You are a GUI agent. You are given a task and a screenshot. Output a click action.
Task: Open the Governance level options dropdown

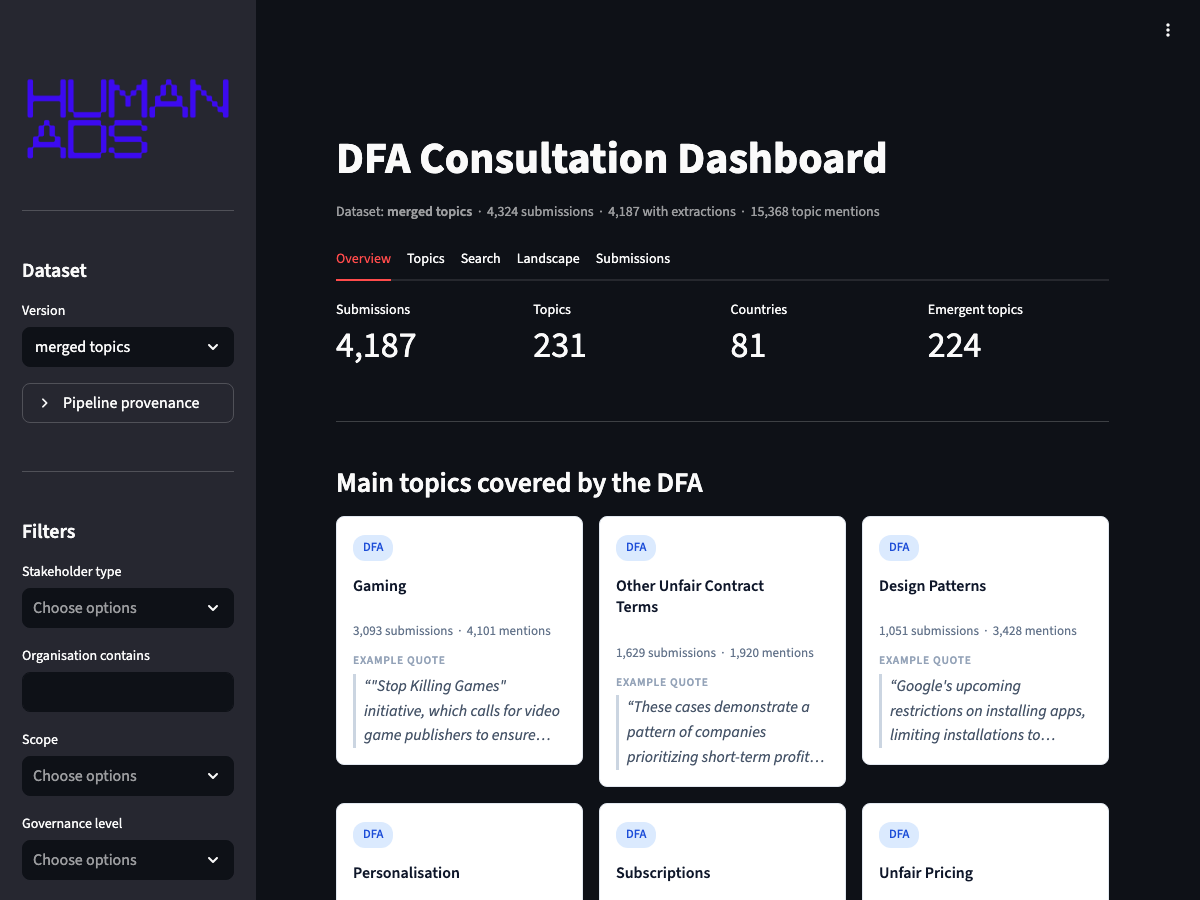click(x=128, y=860)
